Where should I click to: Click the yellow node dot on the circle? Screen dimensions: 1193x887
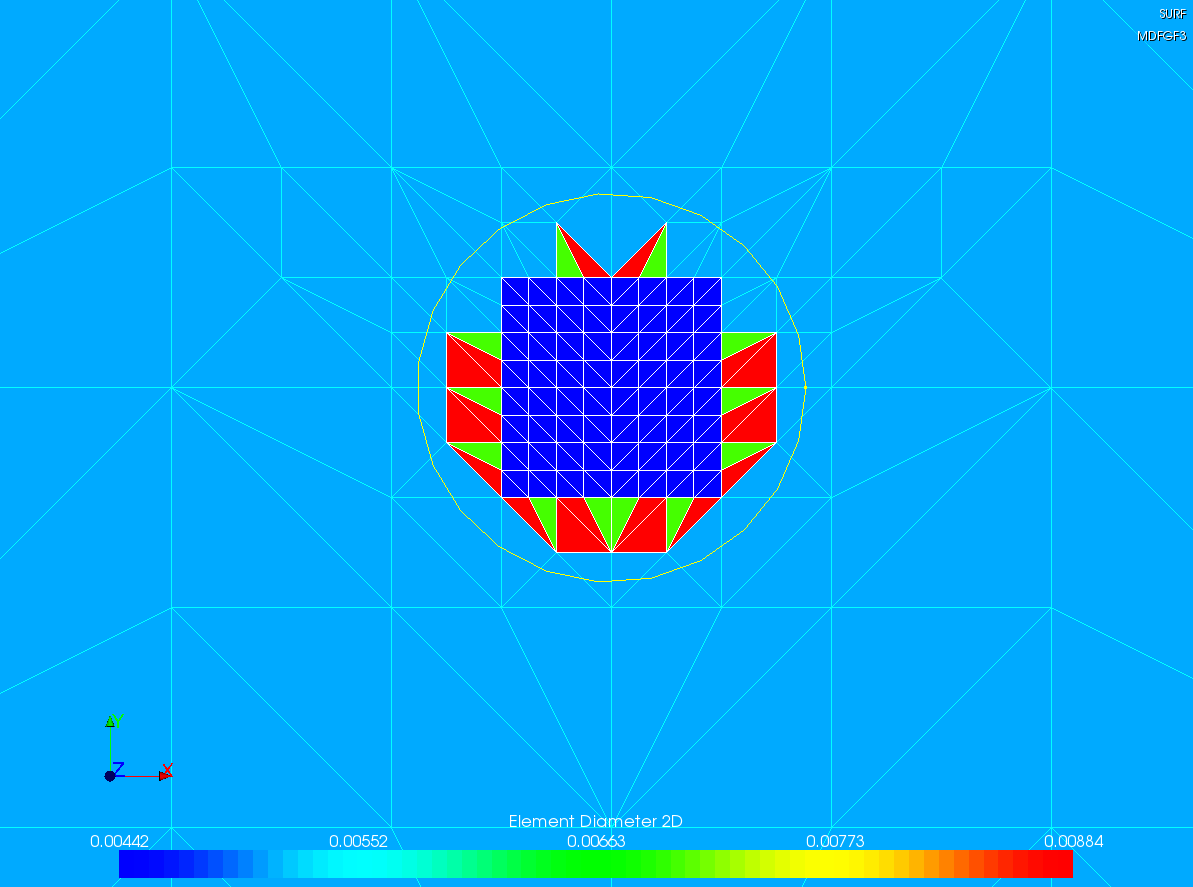[x=805, y=387]
